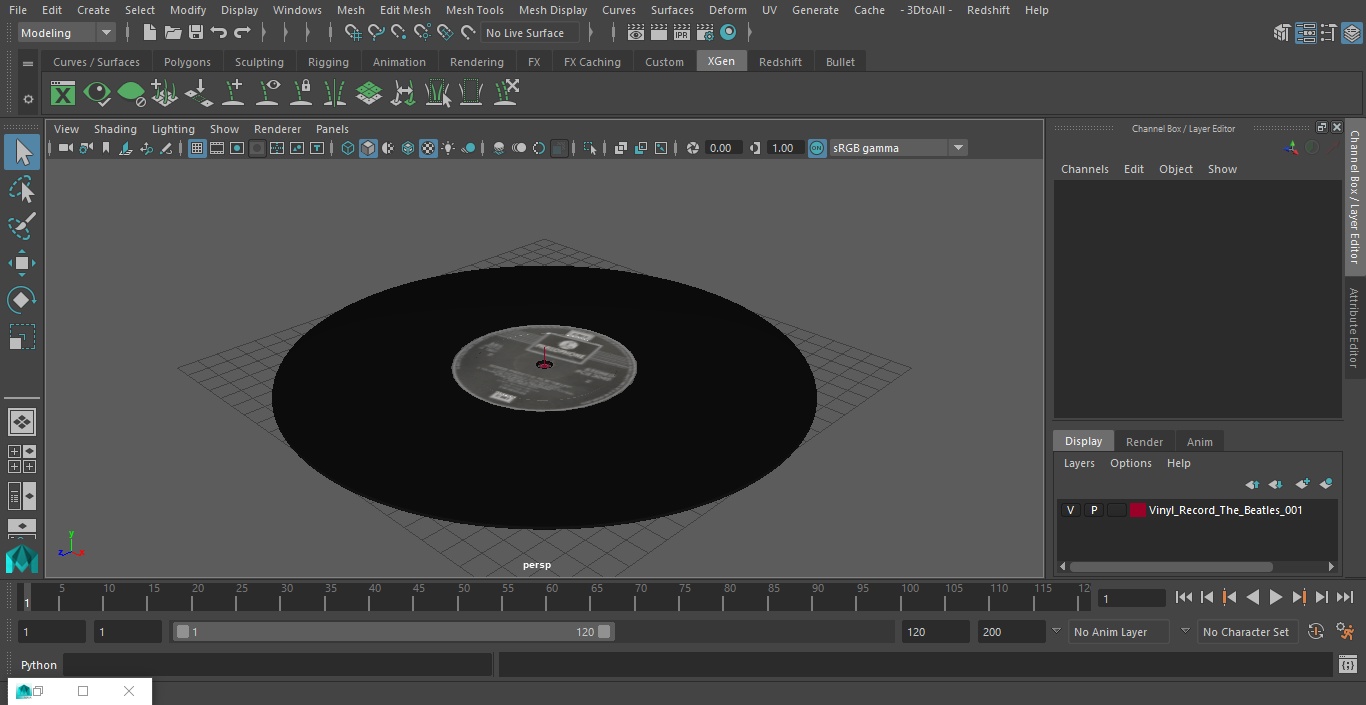Viewport: 1366px width, 705px height.
Task: Click the New Scene file icon
Action: point(149,33)
